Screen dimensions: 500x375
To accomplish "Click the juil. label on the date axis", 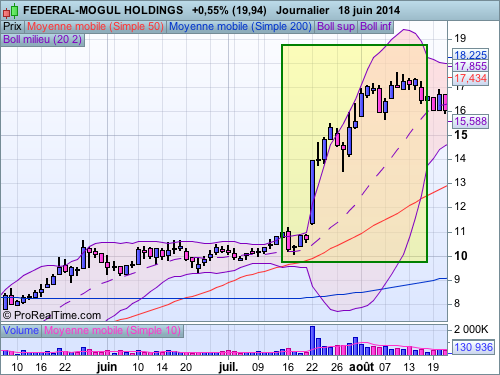I will [228, 367].
